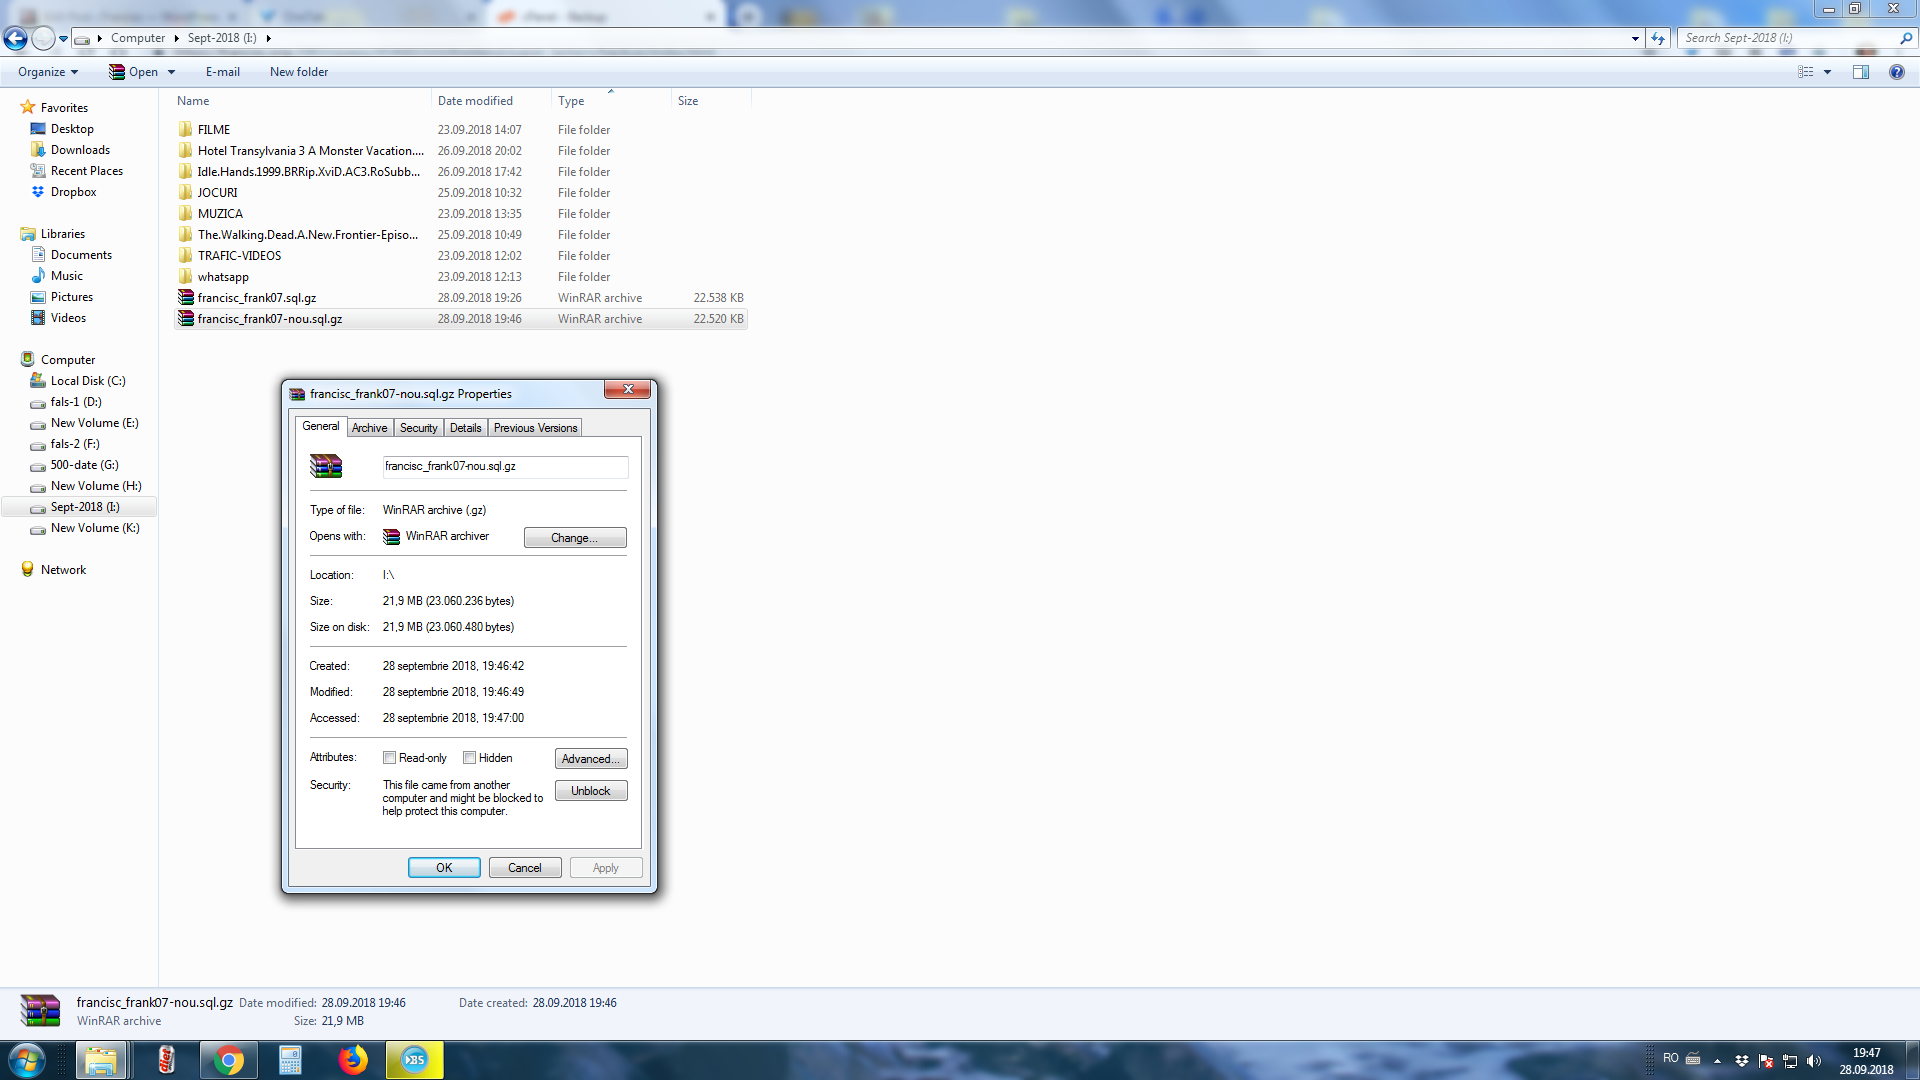Enable the Read-only attribute checkbox

pos(390,758)
